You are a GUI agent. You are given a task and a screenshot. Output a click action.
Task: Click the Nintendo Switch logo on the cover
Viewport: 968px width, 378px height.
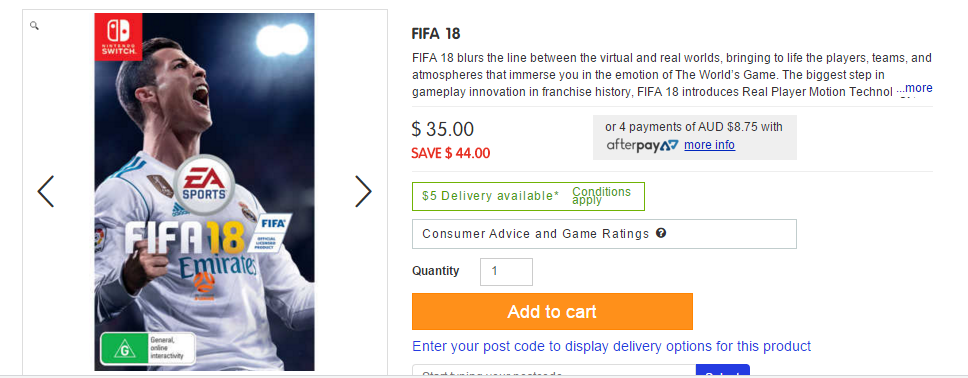pos(118,37)
